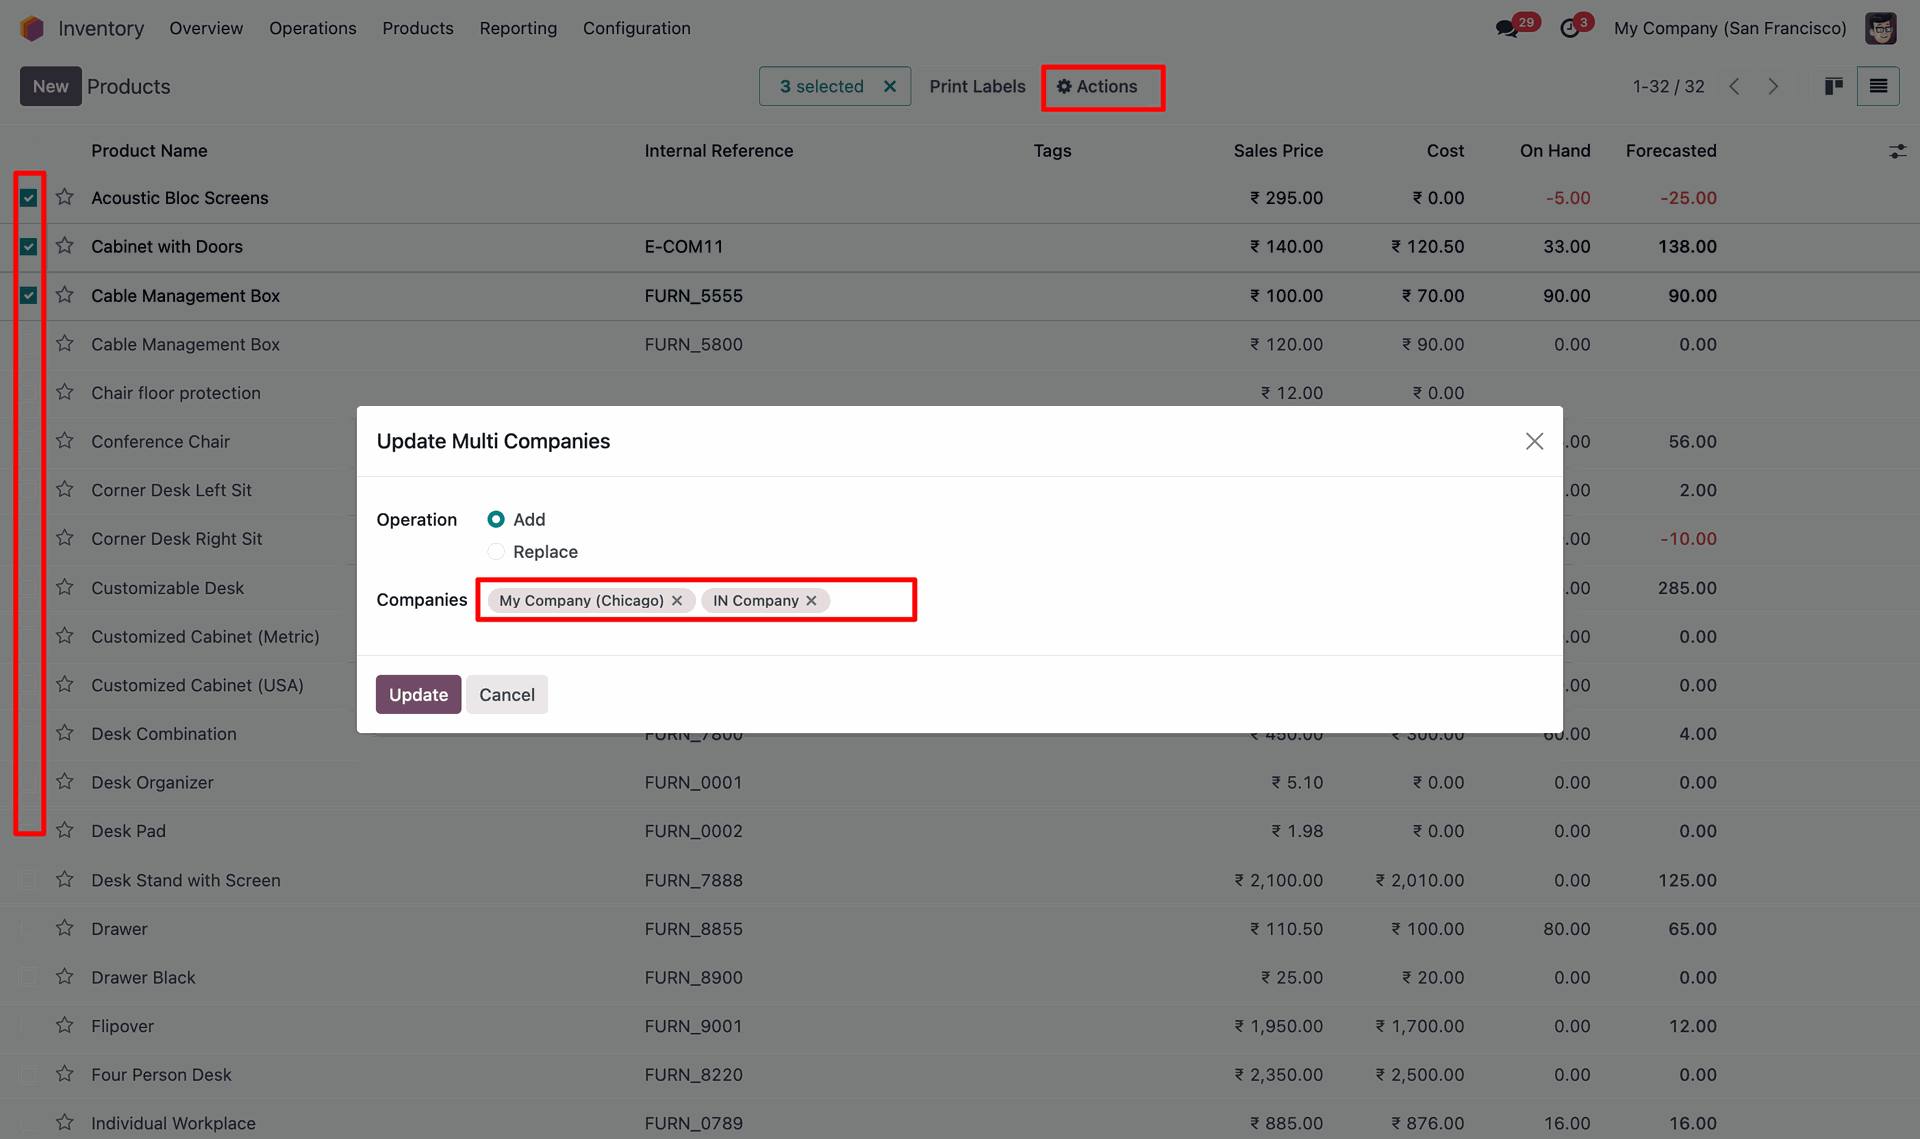
Task: Uncheck Cable Management Box FURN_5555 checkbox
Action: pyautogui.click(x=29, y=295)
